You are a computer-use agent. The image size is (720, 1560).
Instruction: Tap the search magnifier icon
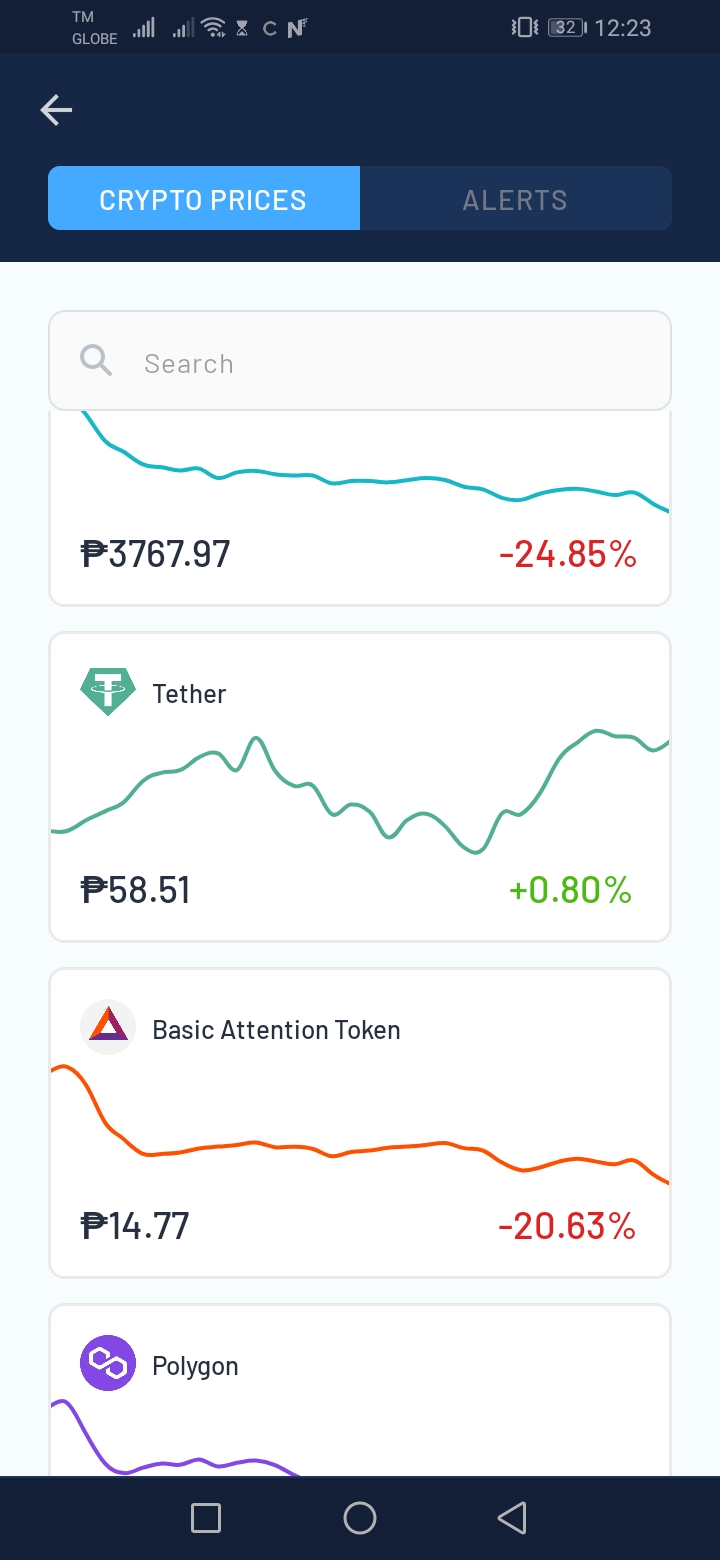[x=96, y=360]
